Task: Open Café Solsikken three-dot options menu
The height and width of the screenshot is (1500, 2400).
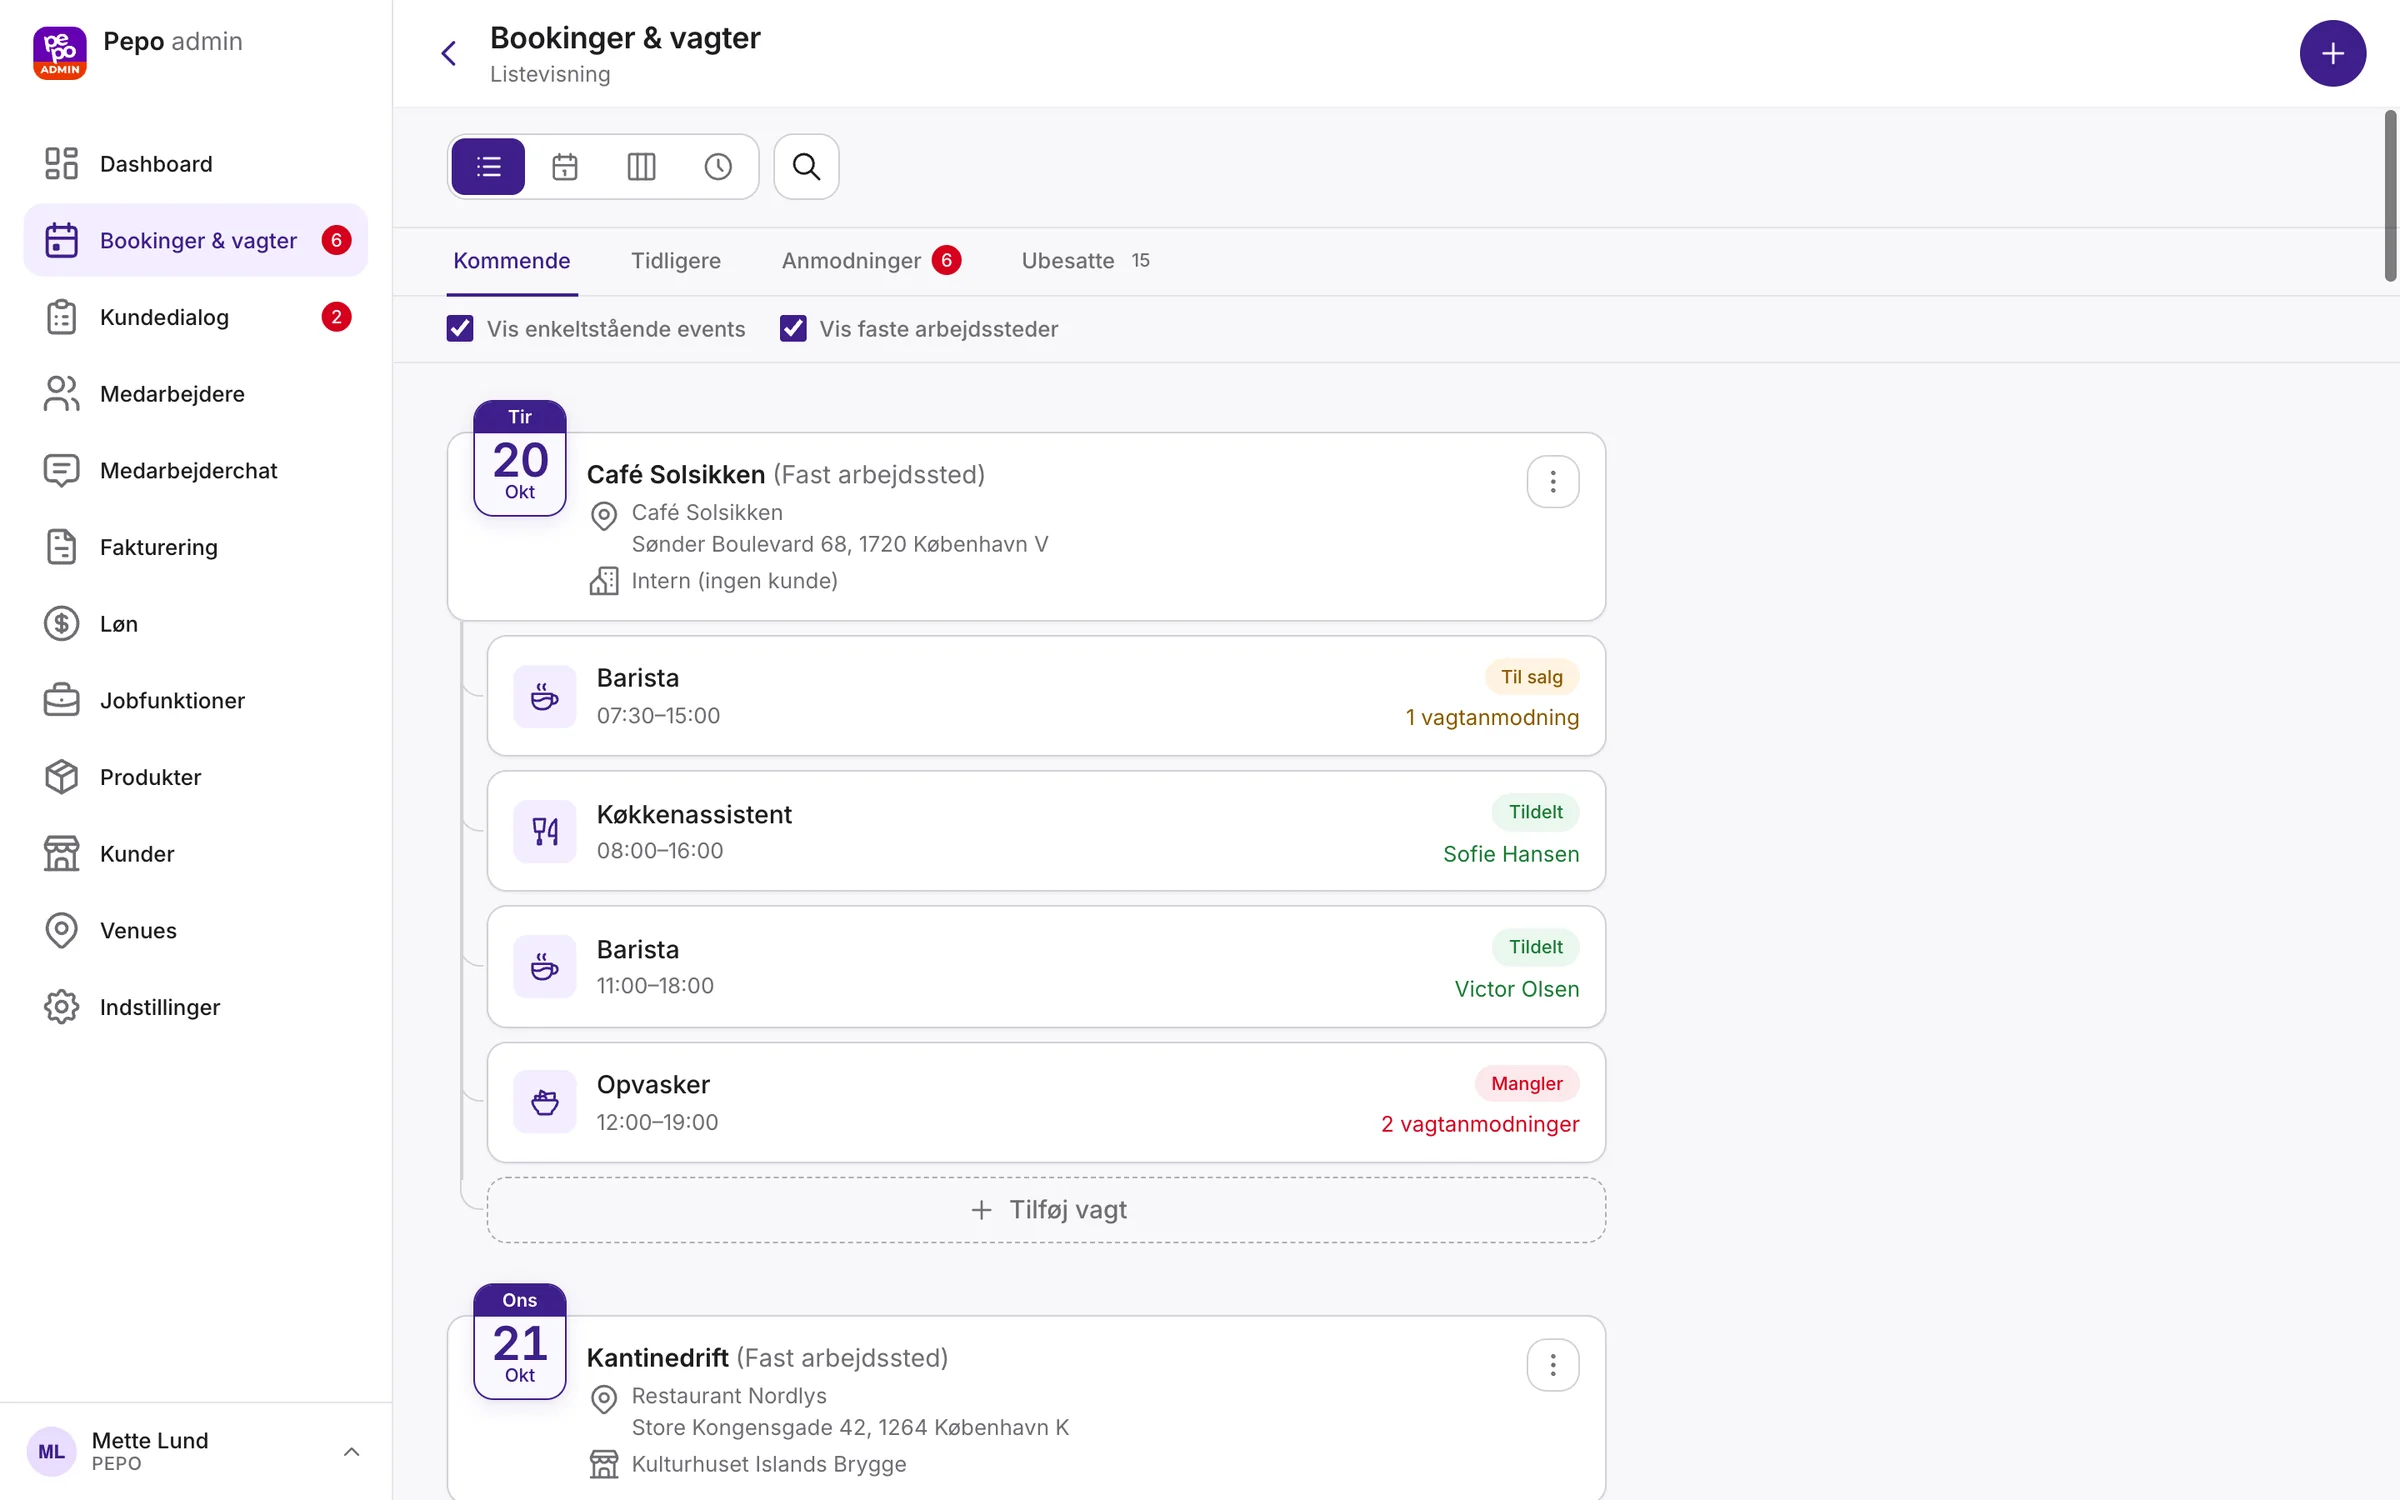Action: point(1552,482)
